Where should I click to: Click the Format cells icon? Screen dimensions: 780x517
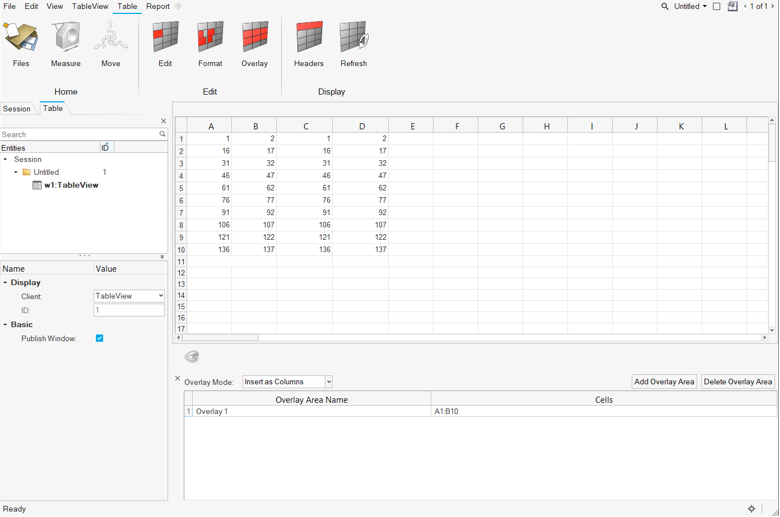click(x=210, y=39)
